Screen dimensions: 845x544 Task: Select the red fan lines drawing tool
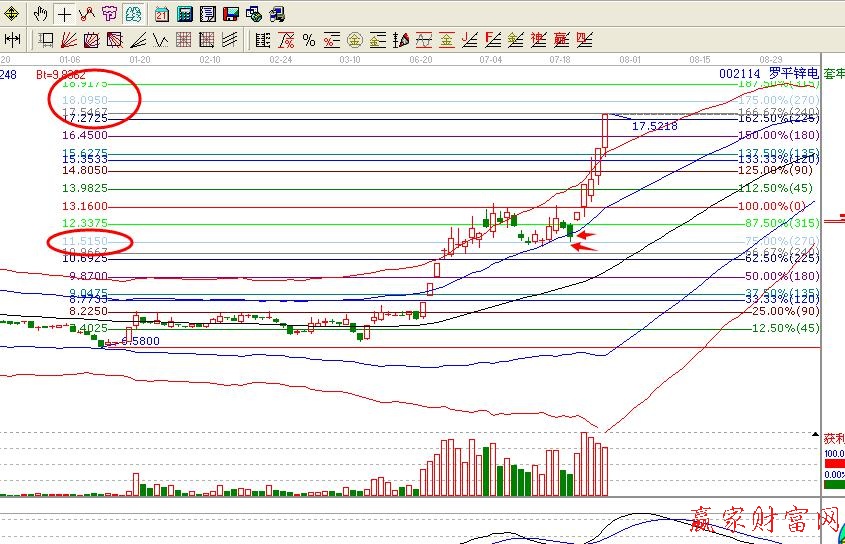(69, 40)
